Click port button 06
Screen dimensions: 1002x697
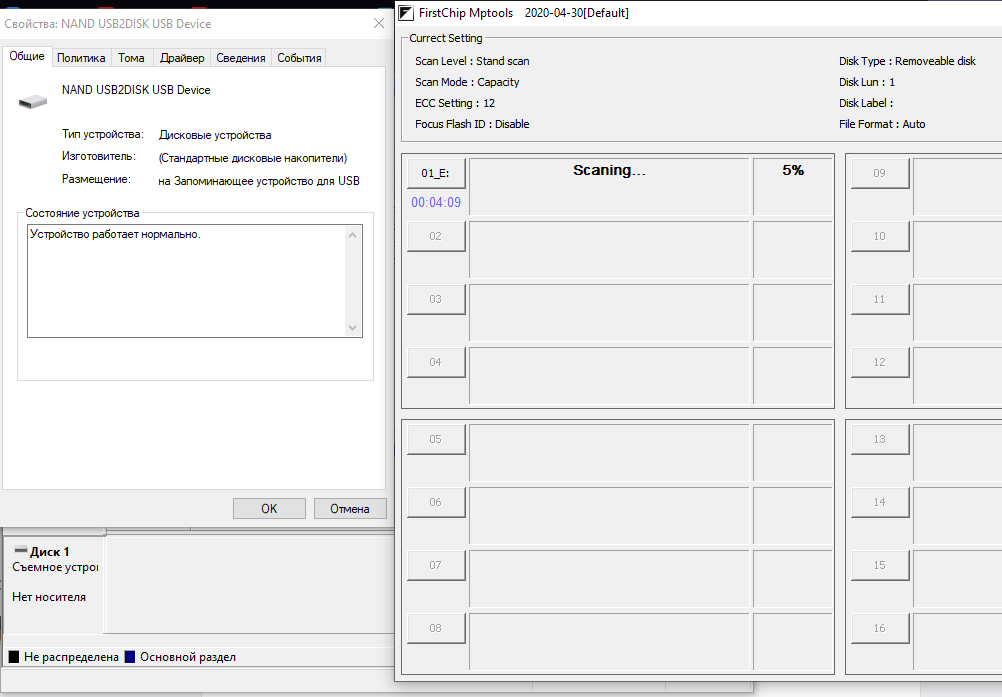click(436, 503)
